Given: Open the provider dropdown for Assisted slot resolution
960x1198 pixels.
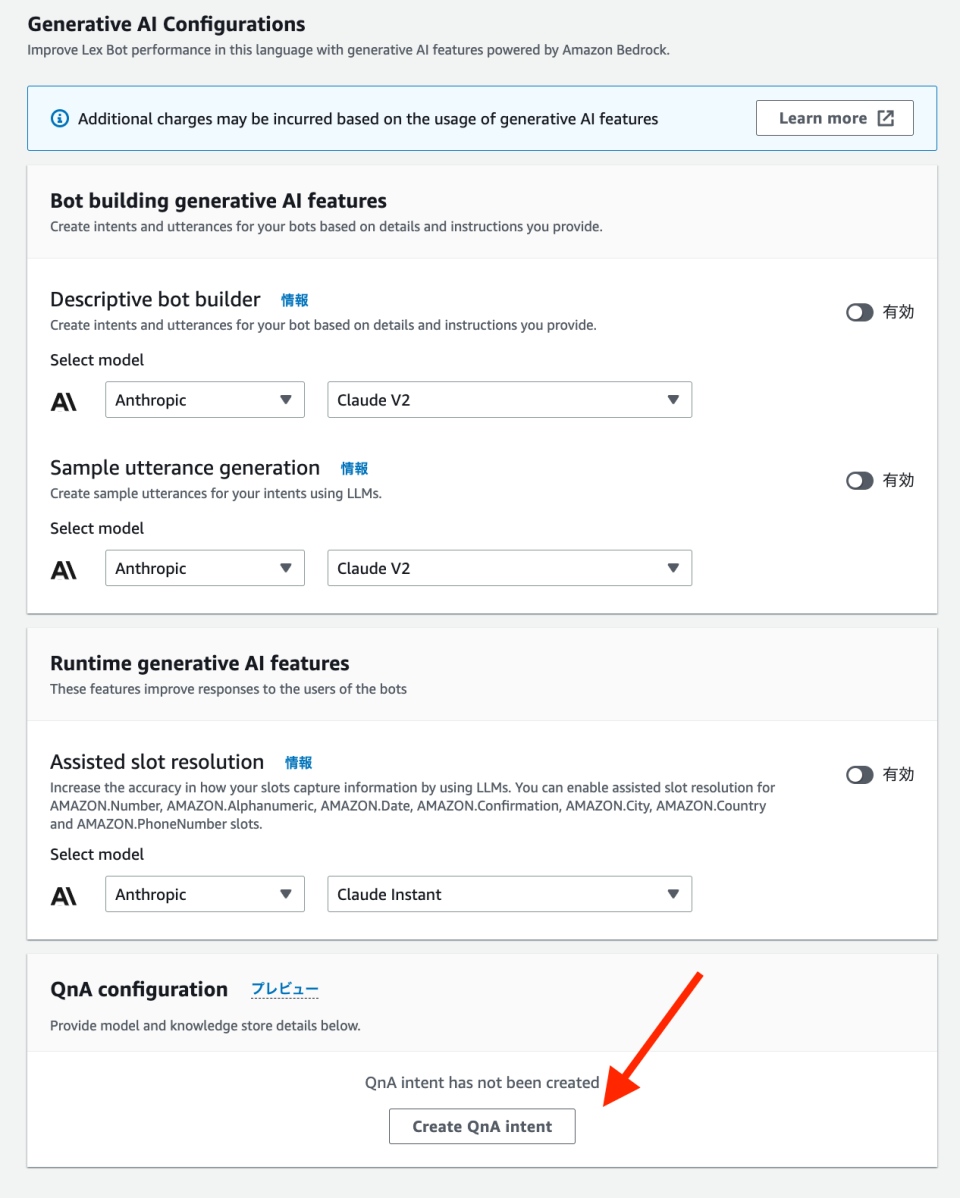Looking at the screenshot, I should (204, 893).
